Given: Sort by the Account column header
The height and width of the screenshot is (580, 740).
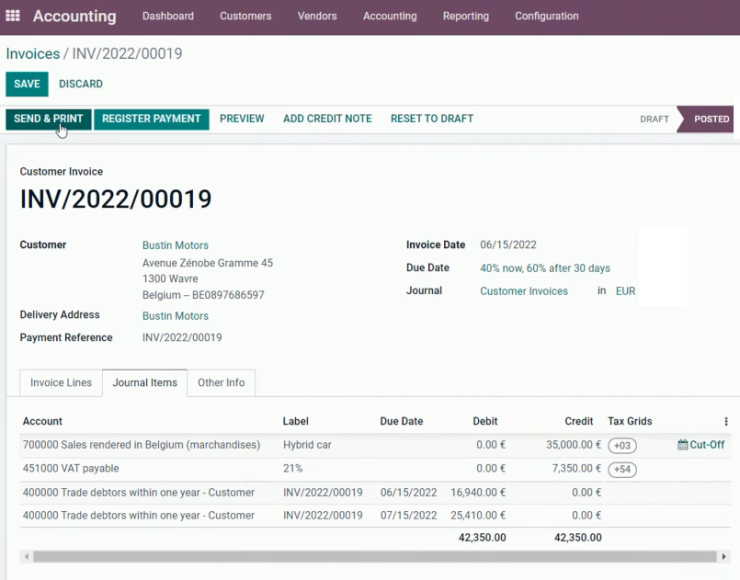Looking at the screenshot, I should (x=42, y=421).
